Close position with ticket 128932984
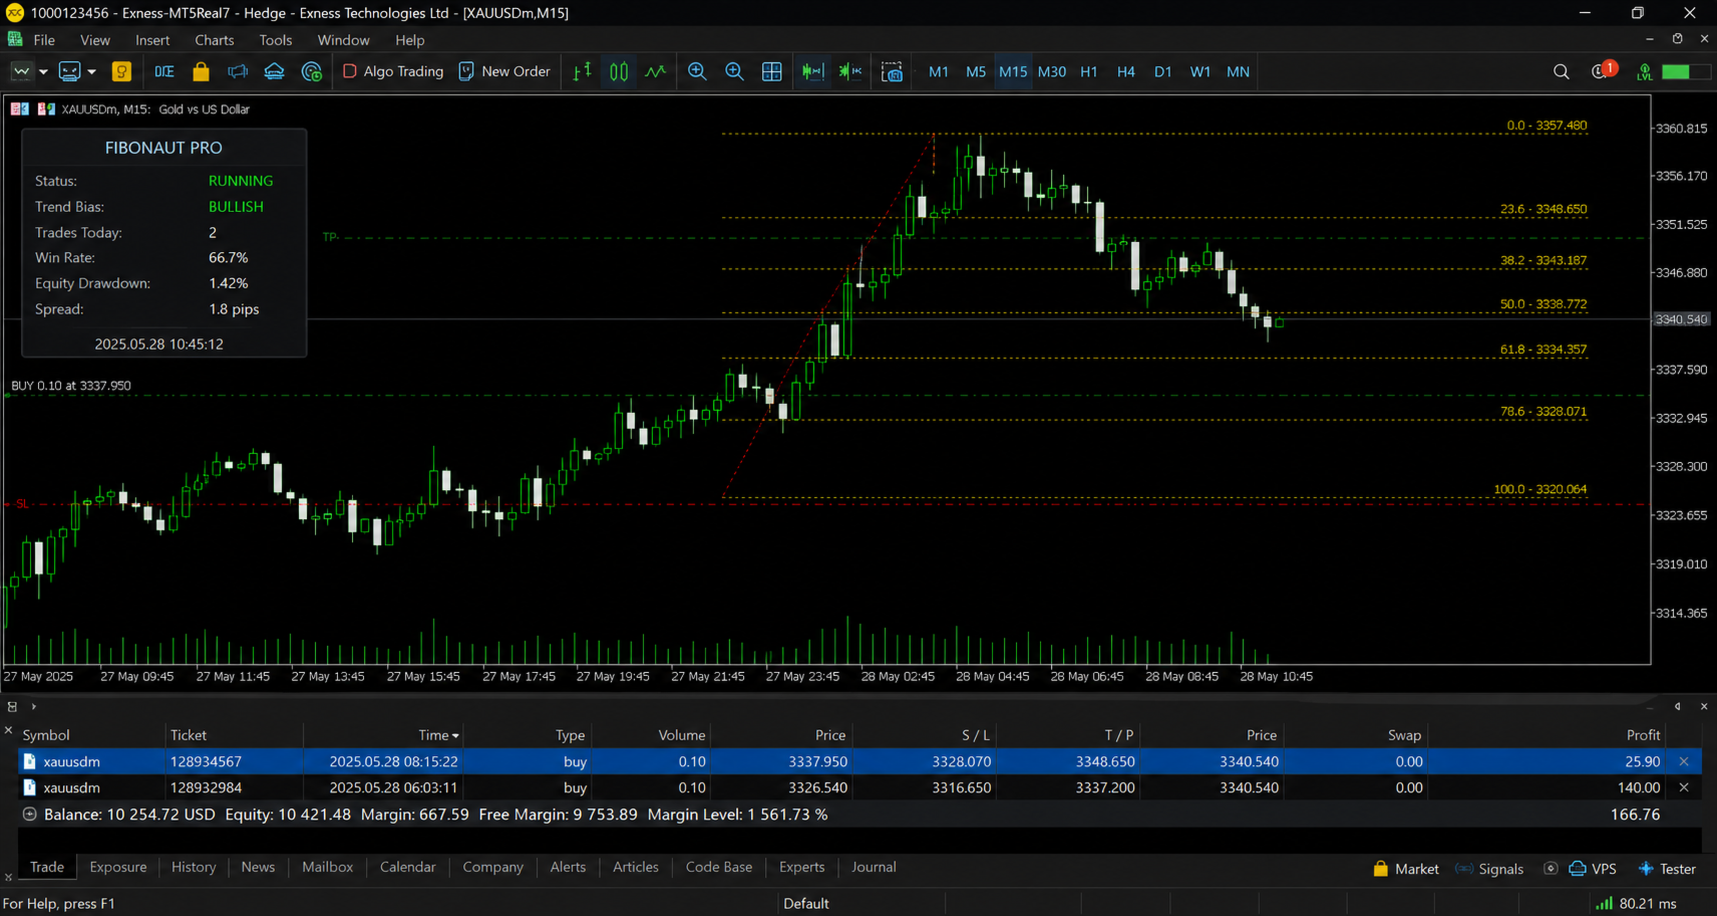The height and width of the screenshot is (916, 1717). click(x=1684, y=788)
